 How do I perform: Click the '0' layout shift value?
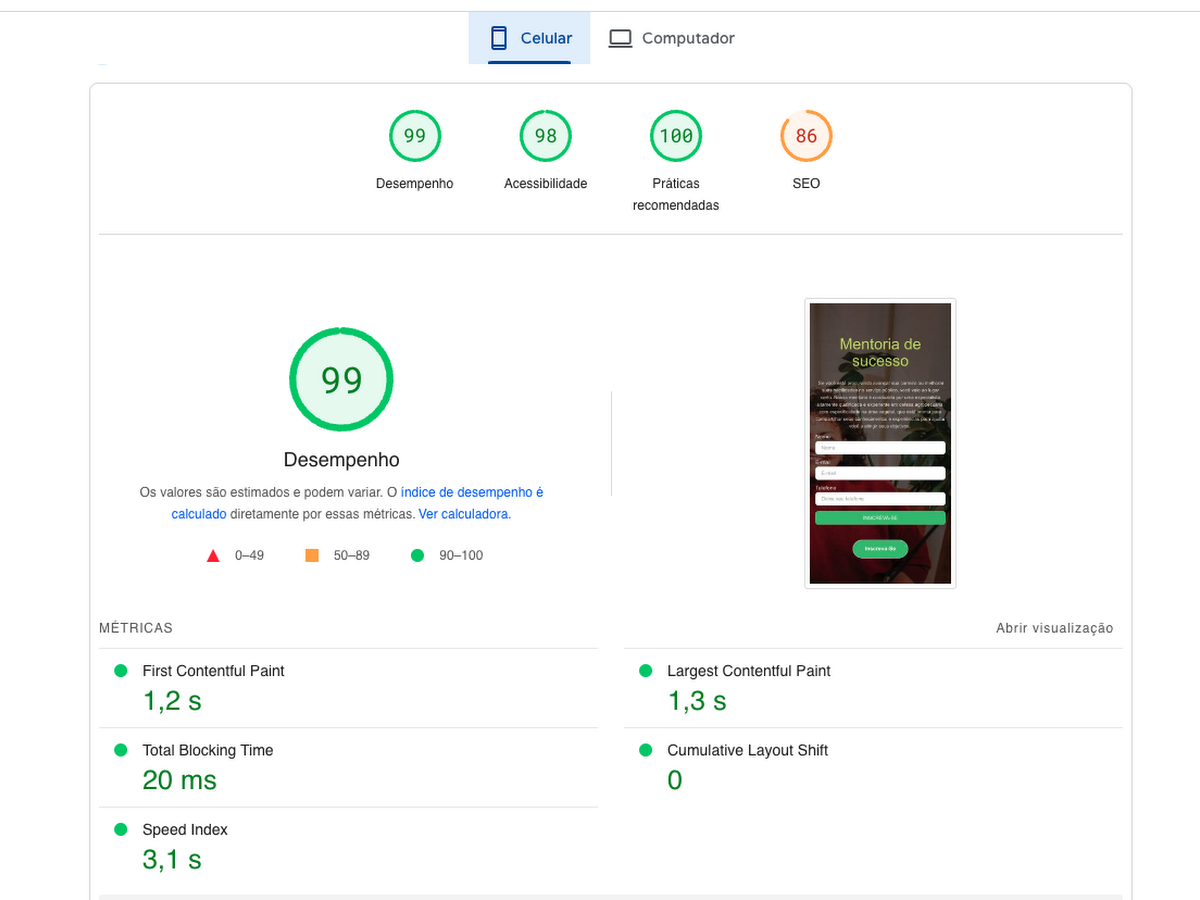675,780
